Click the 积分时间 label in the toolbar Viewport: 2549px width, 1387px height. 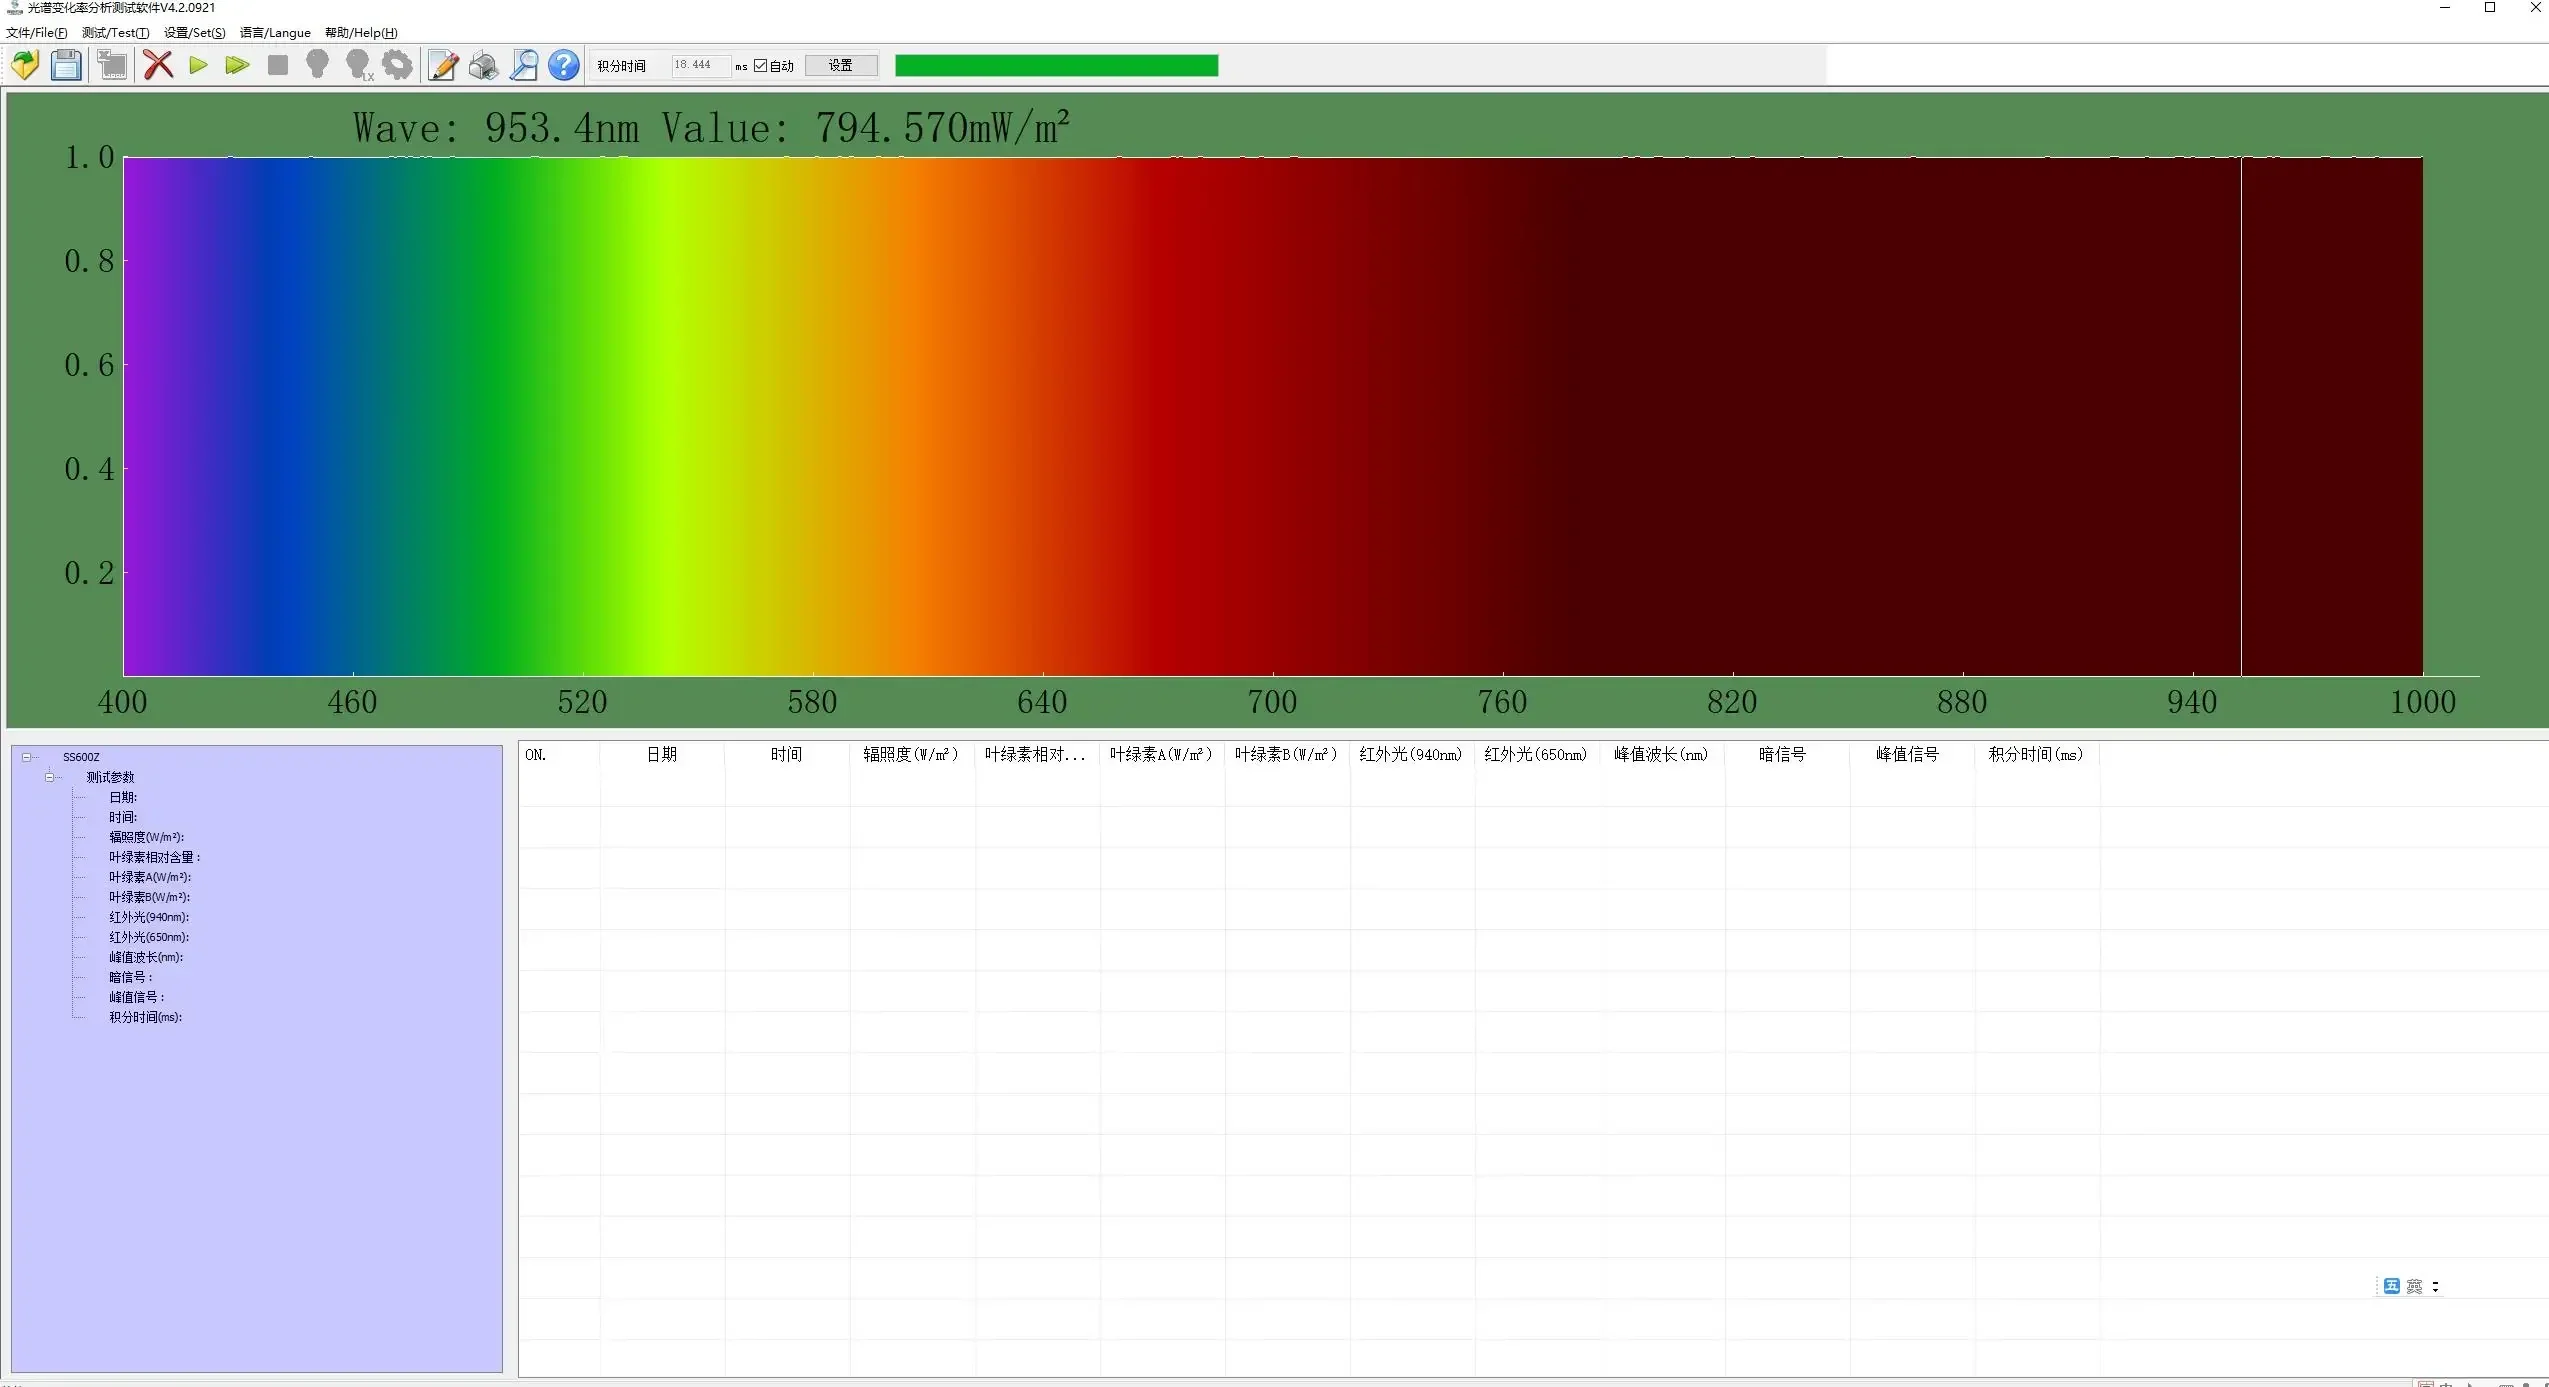622,66
